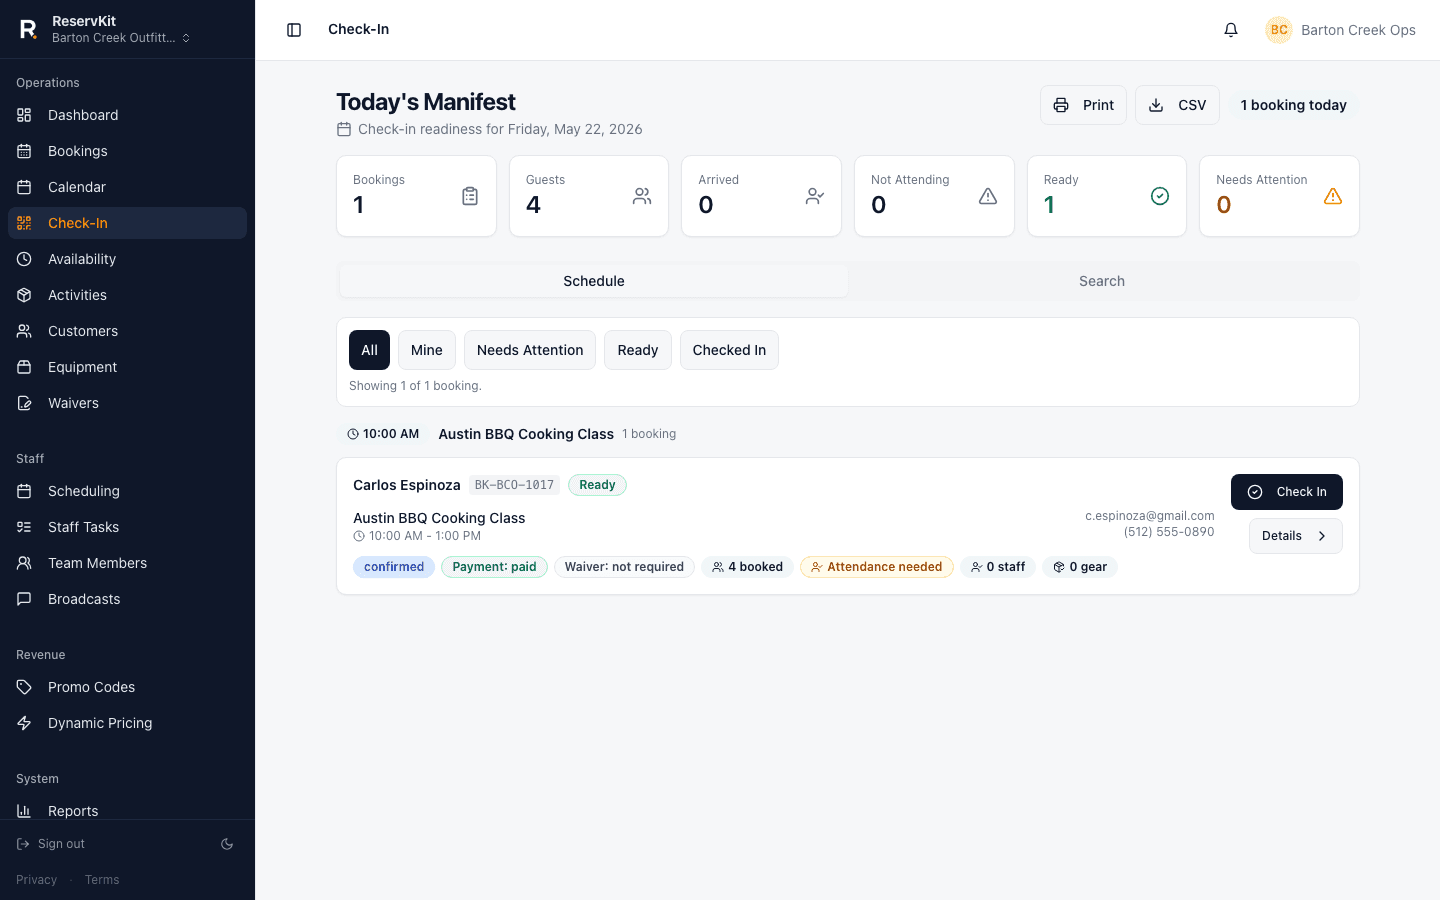Open Details for Carlos Espinoza booking
Screen dimensions: 1440x900
tap(1296, 536)
